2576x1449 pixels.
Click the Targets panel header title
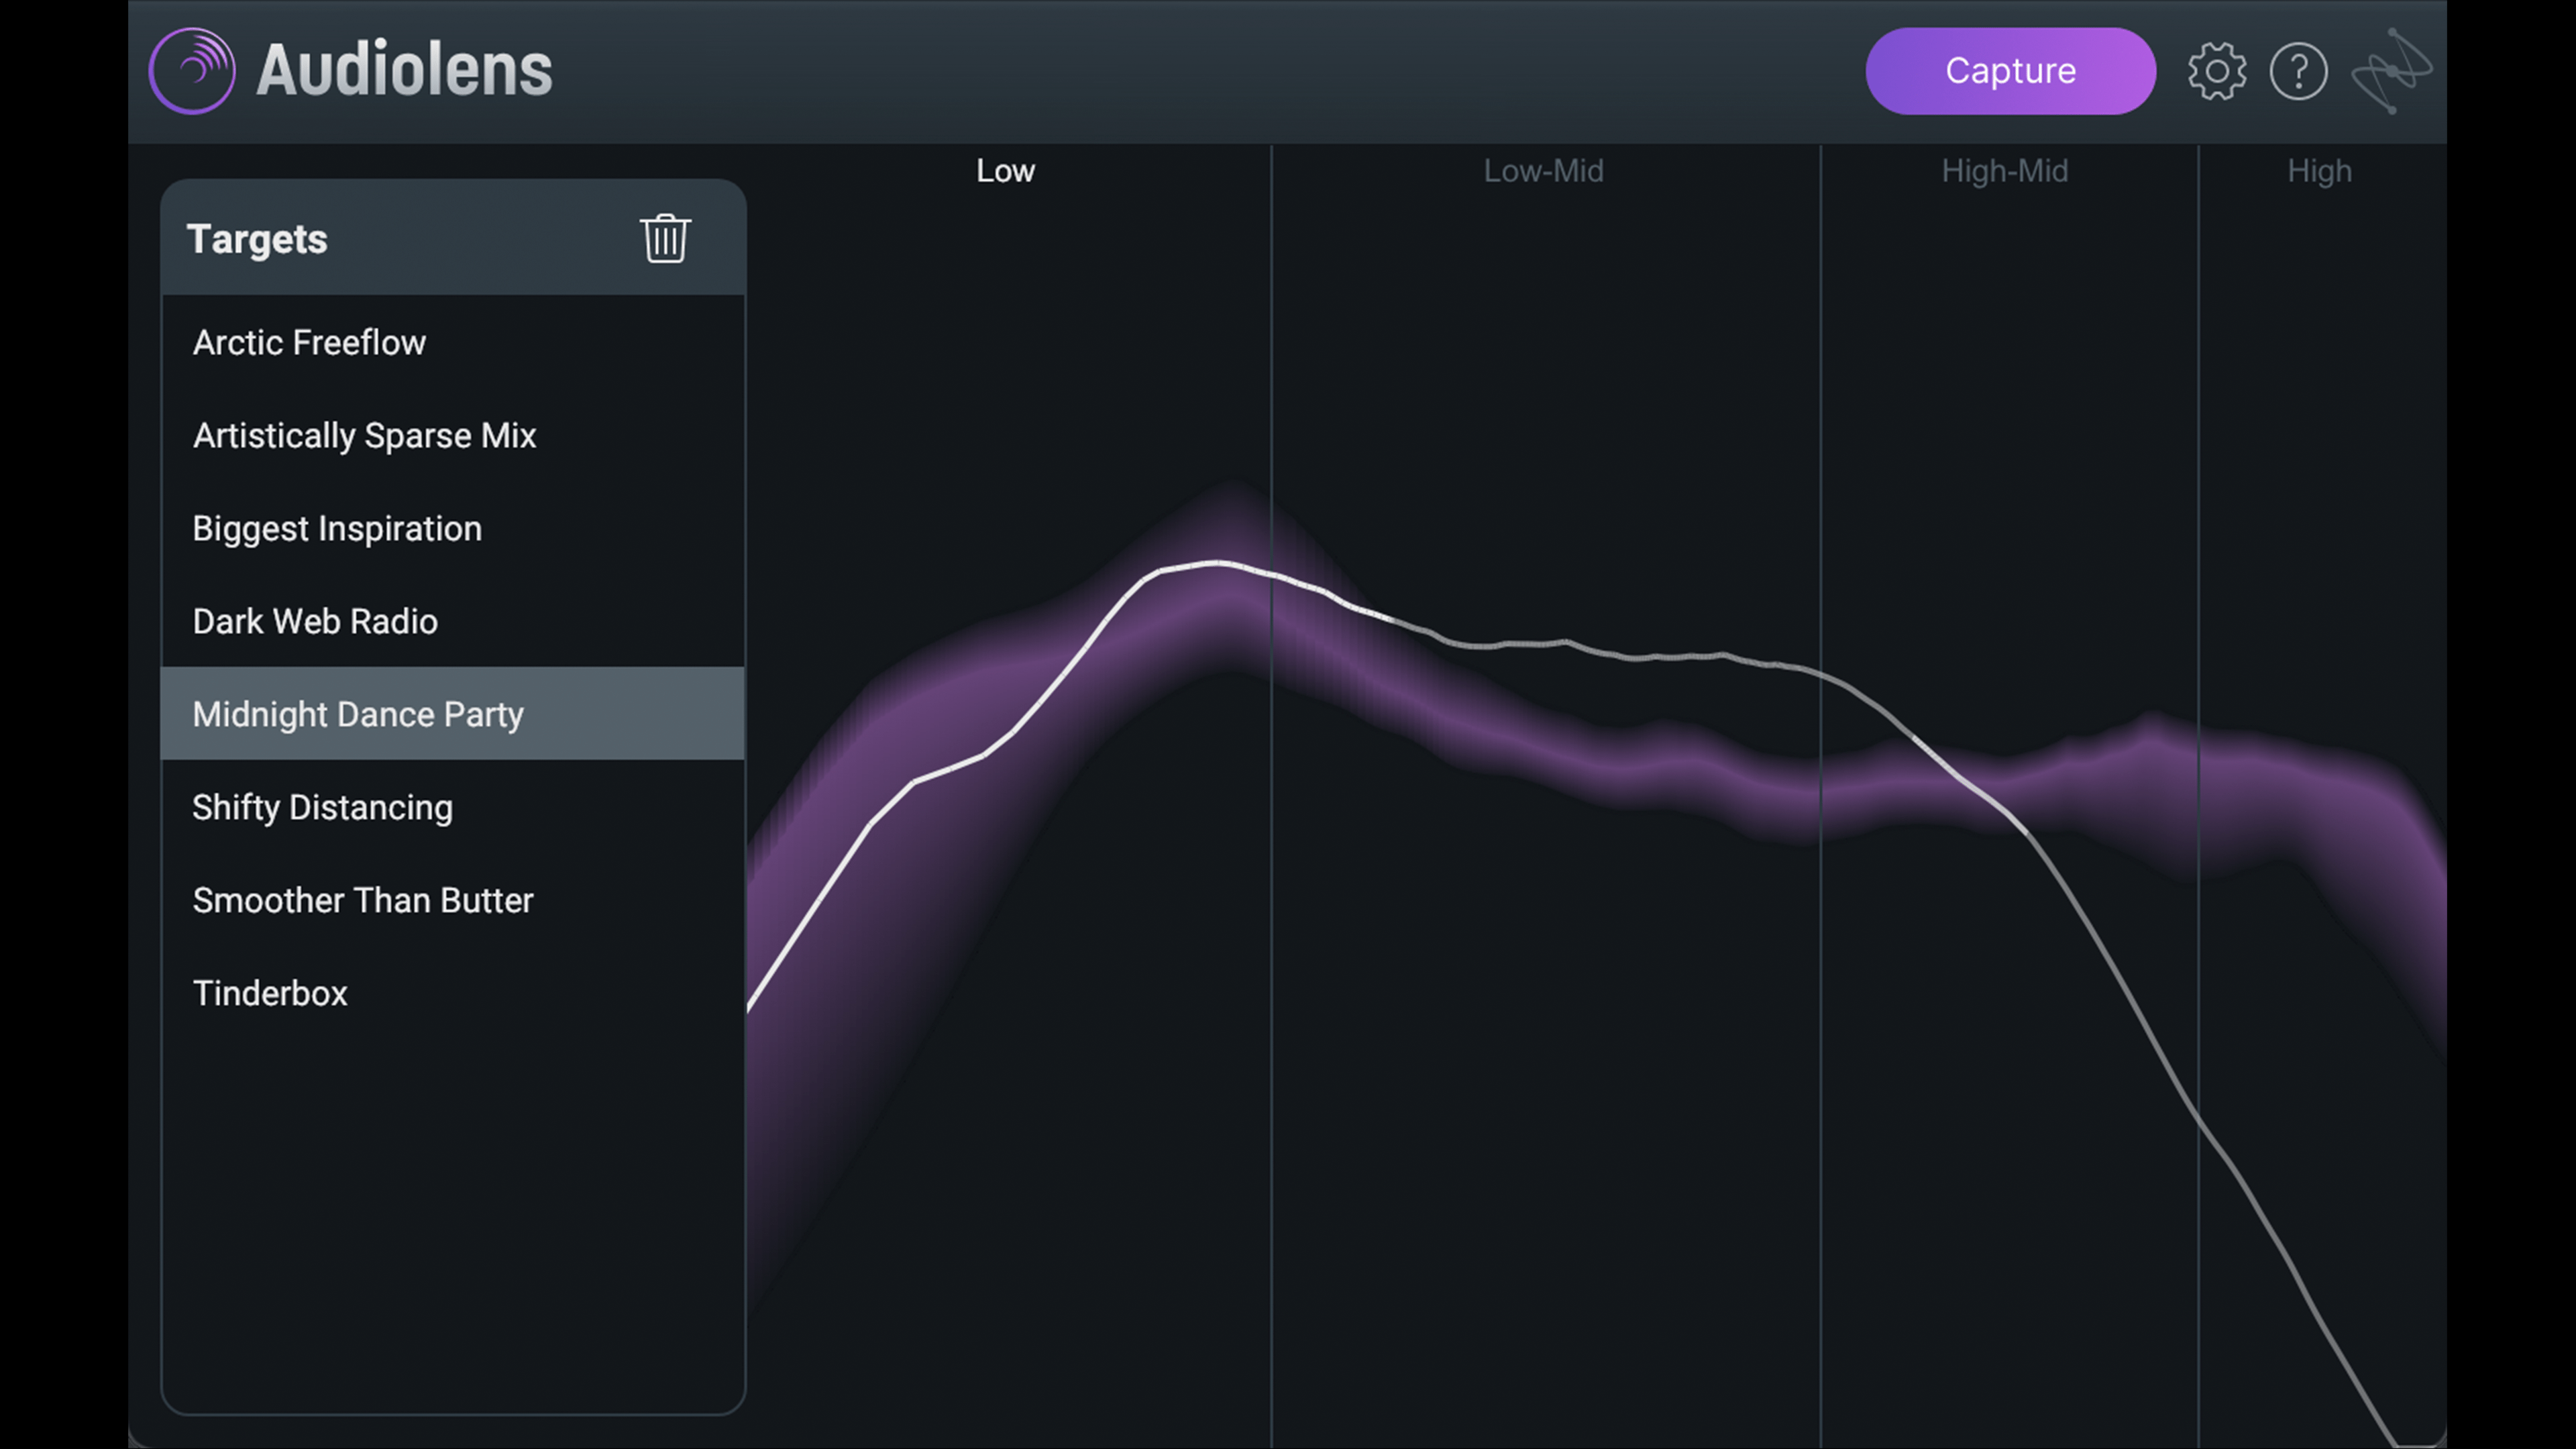(x=257, y=239)
